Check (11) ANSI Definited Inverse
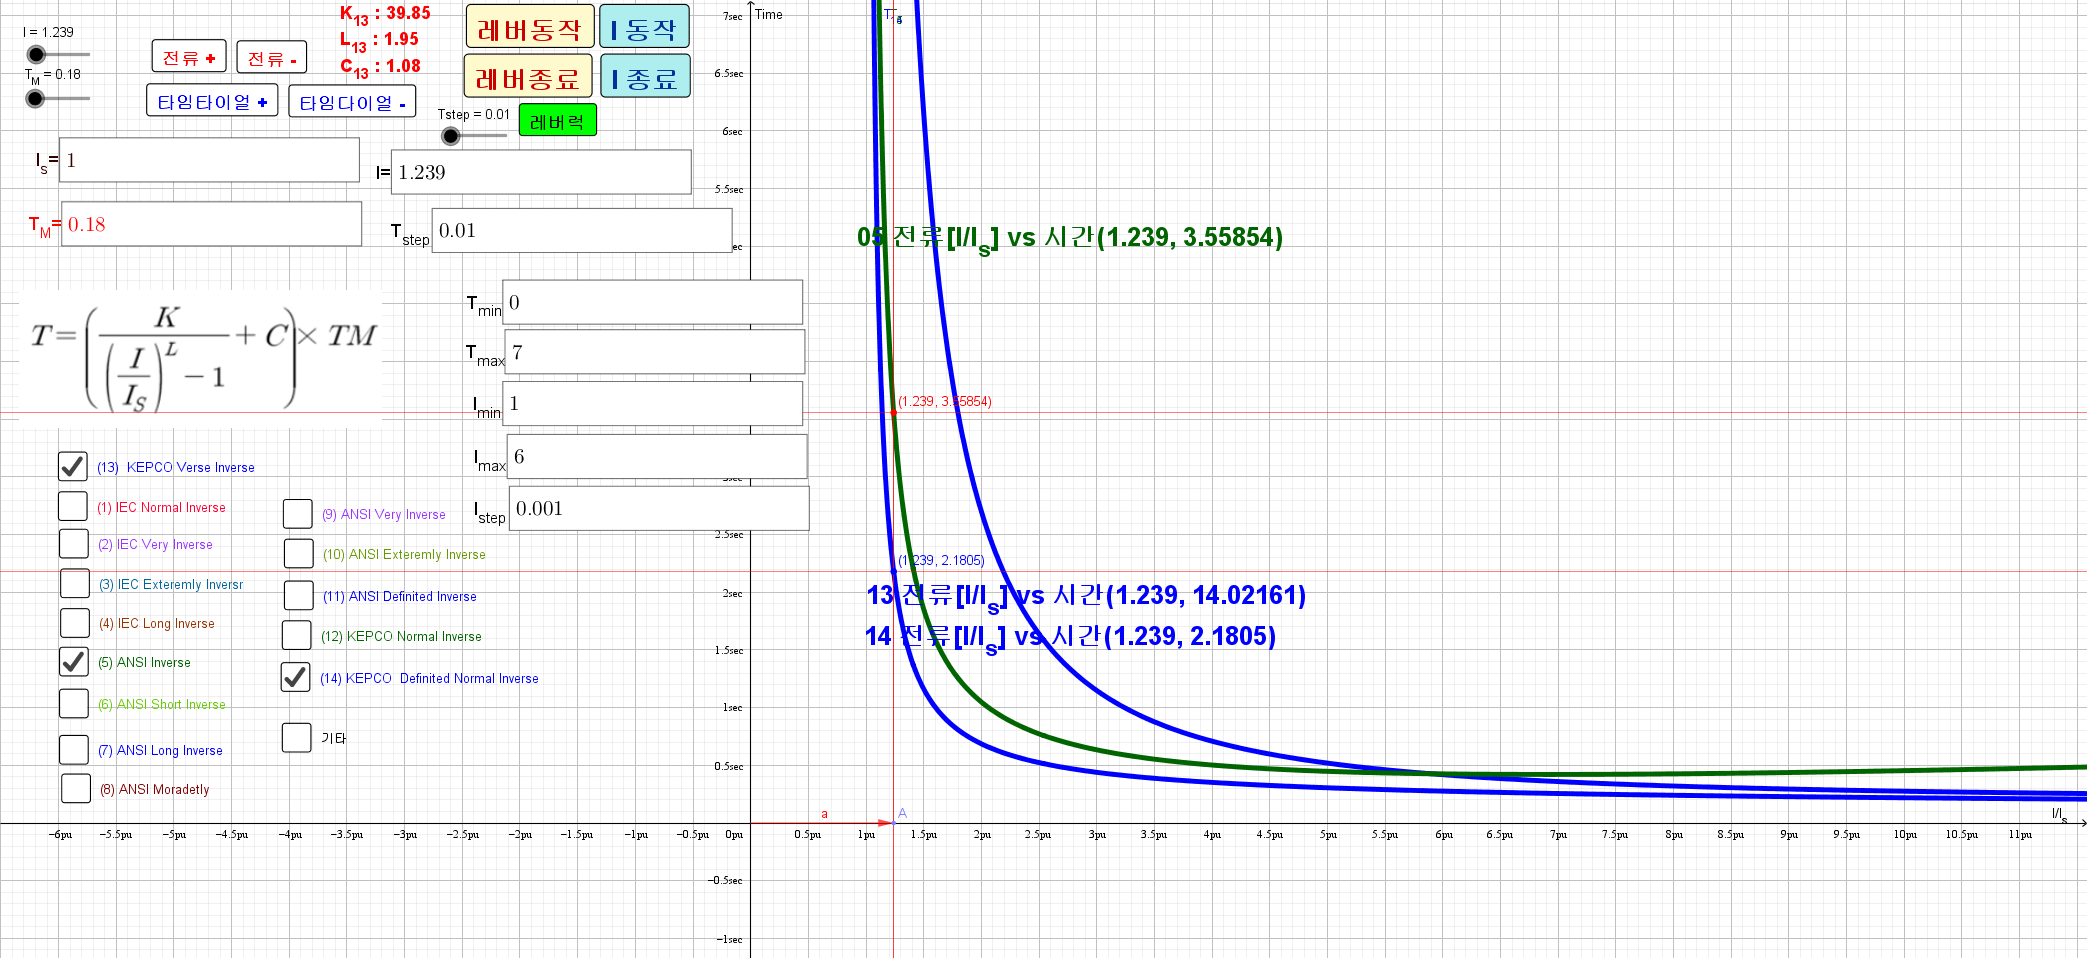This screenshot has width=2087, height=958. (299, 595)
